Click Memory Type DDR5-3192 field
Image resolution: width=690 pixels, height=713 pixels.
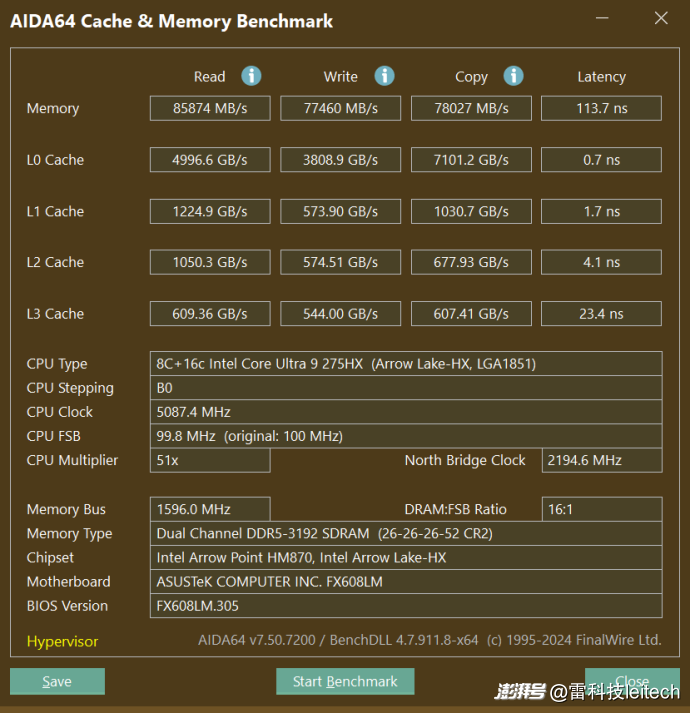click(x=406, y=533)
